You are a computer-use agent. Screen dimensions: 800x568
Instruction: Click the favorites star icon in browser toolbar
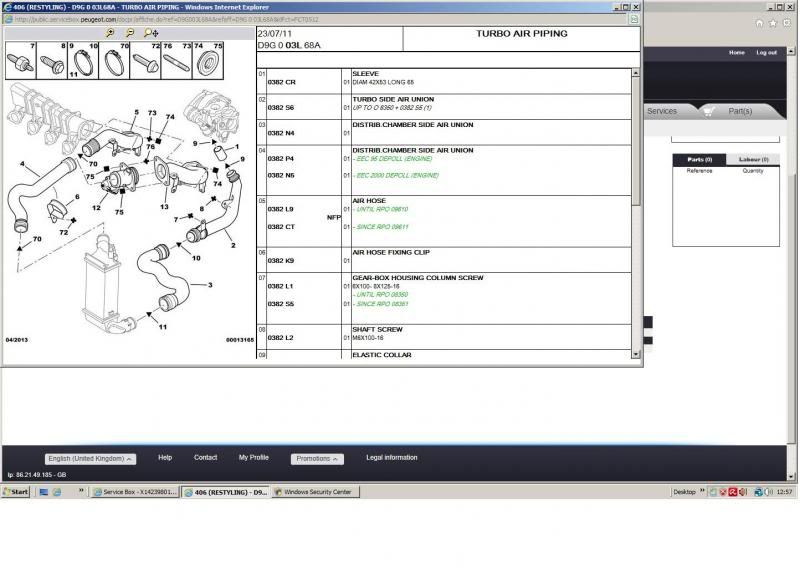(773, 23)
